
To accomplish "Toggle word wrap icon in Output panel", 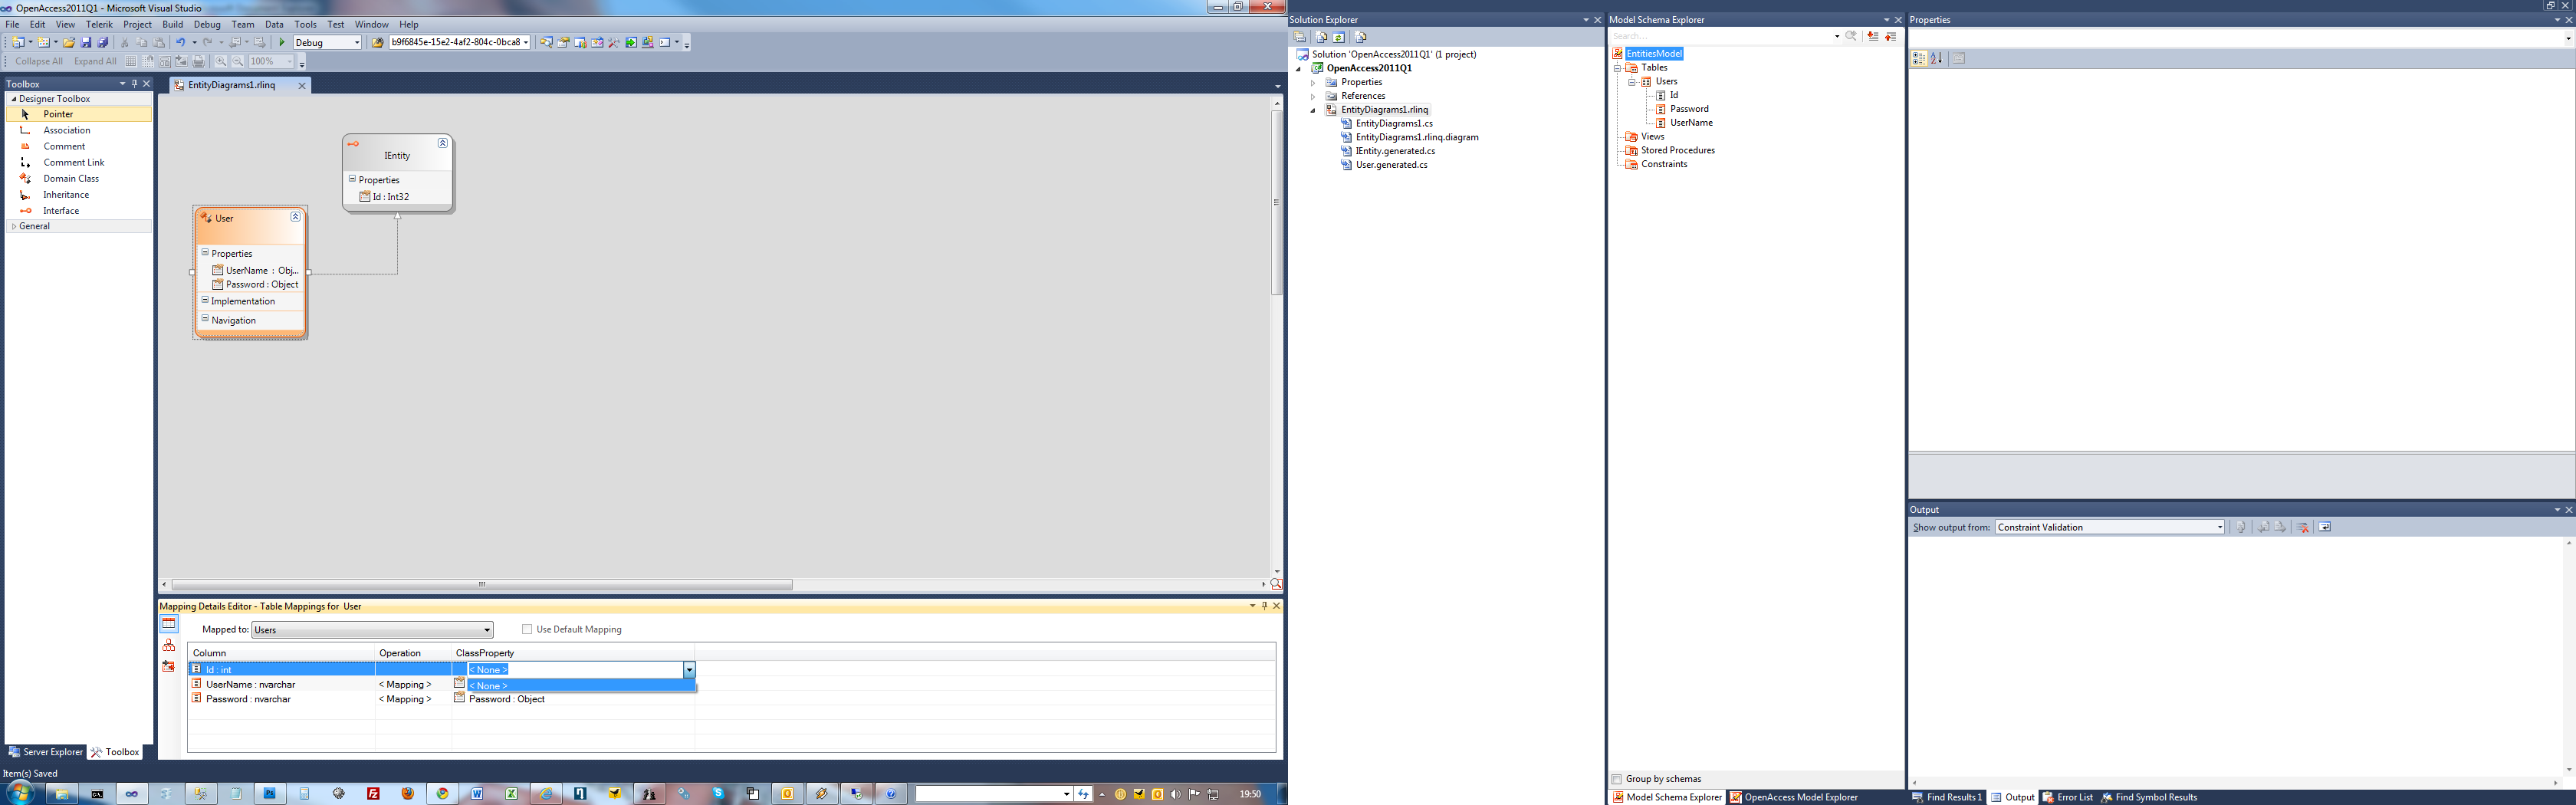I will tap(2325, 527).
